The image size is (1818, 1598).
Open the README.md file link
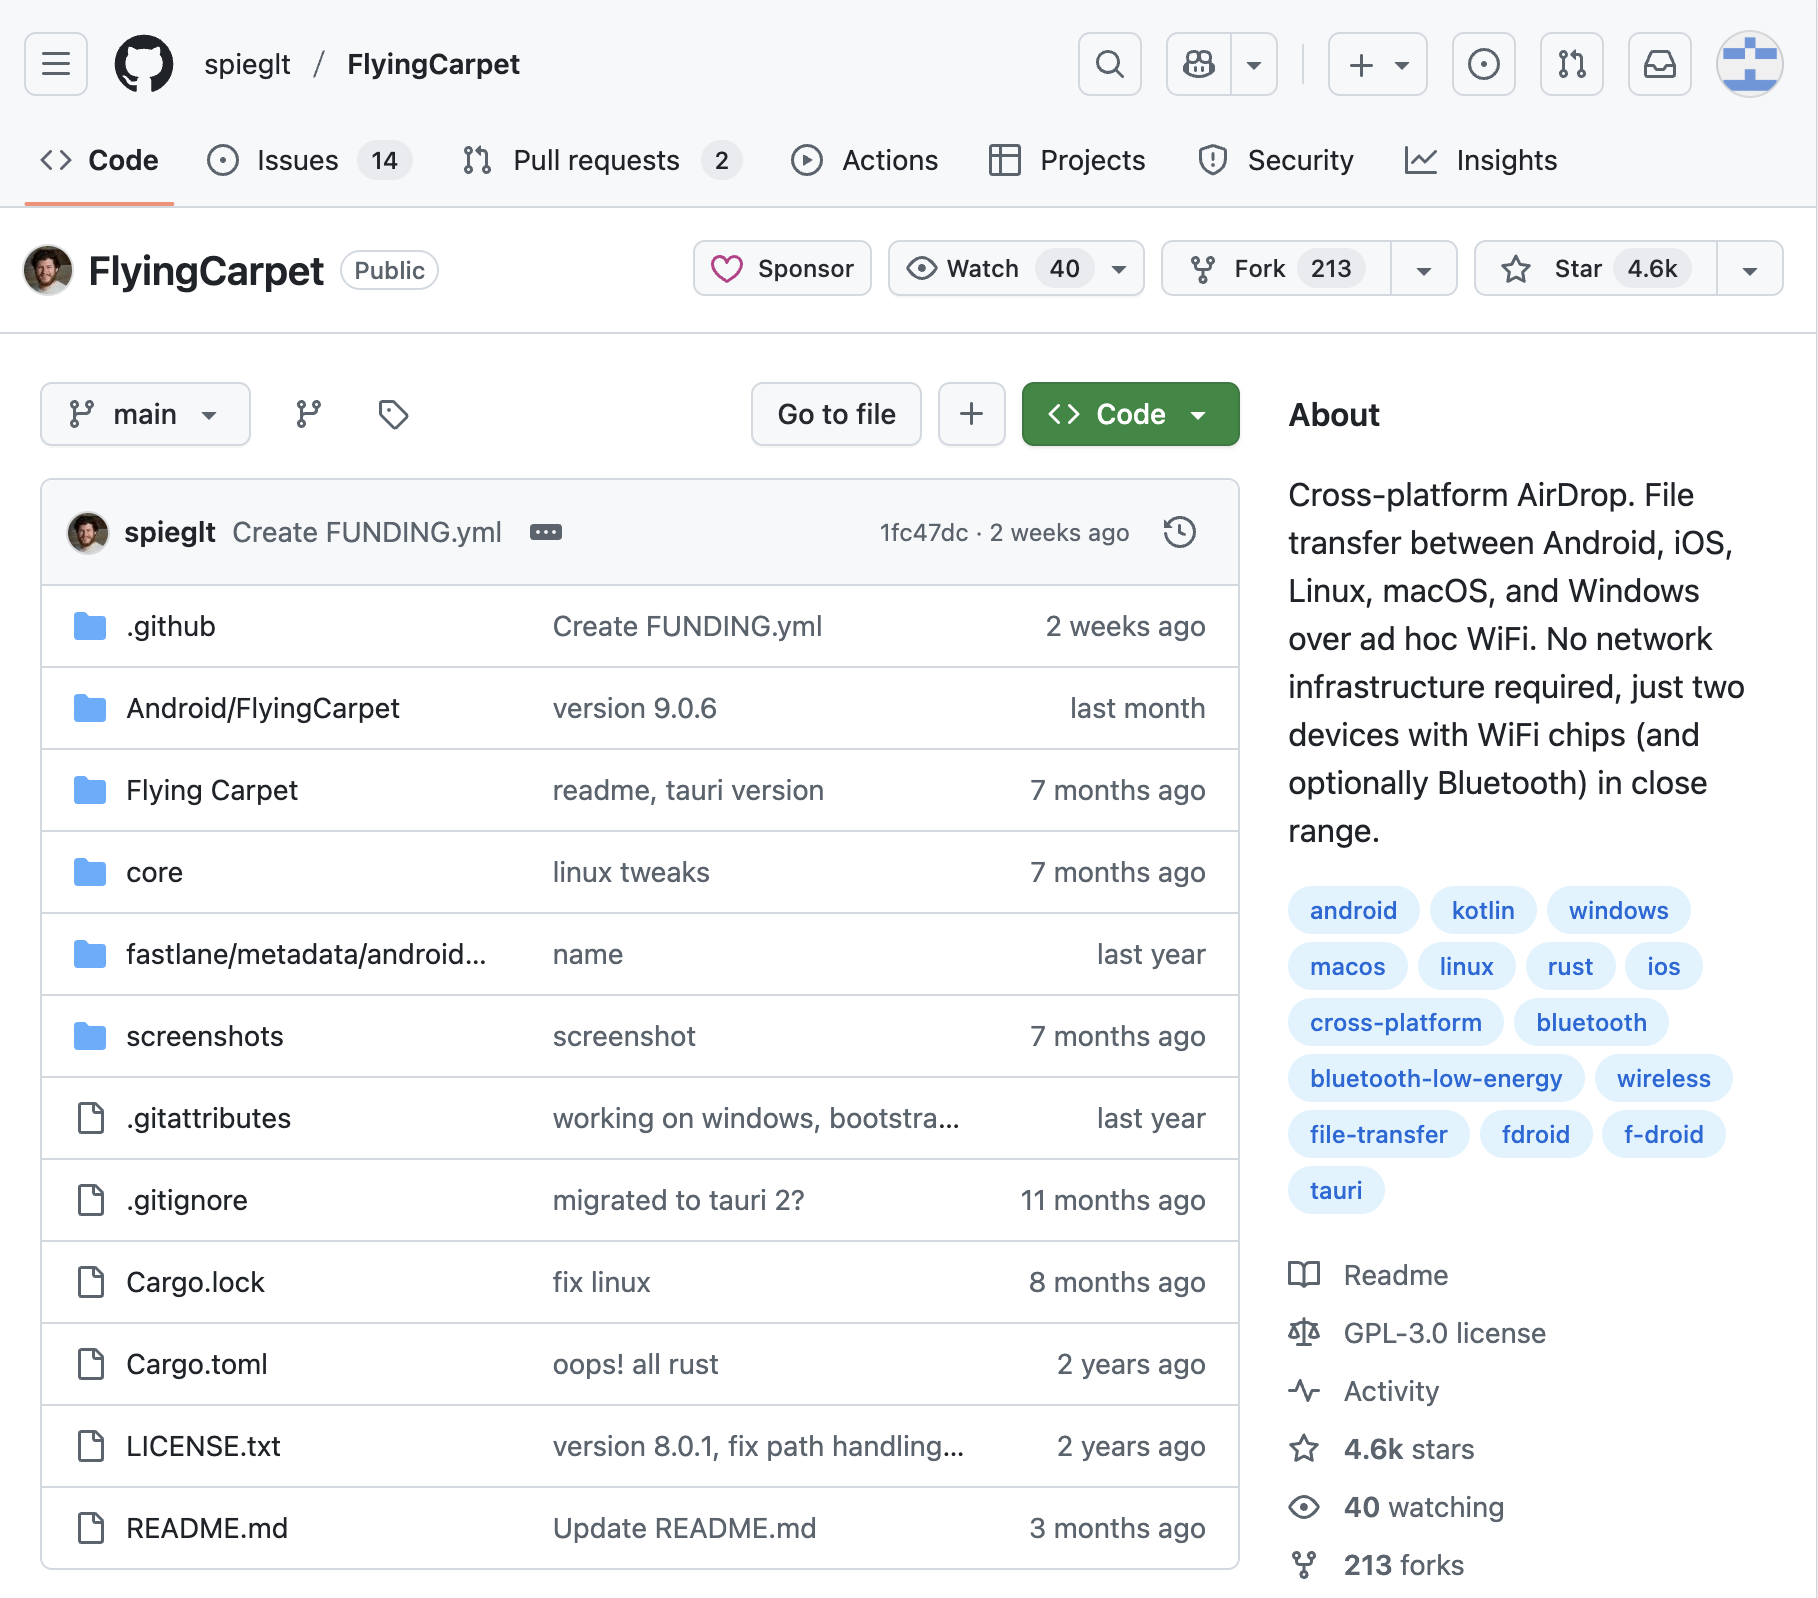pyautogui.click(x=207, y=1528)
